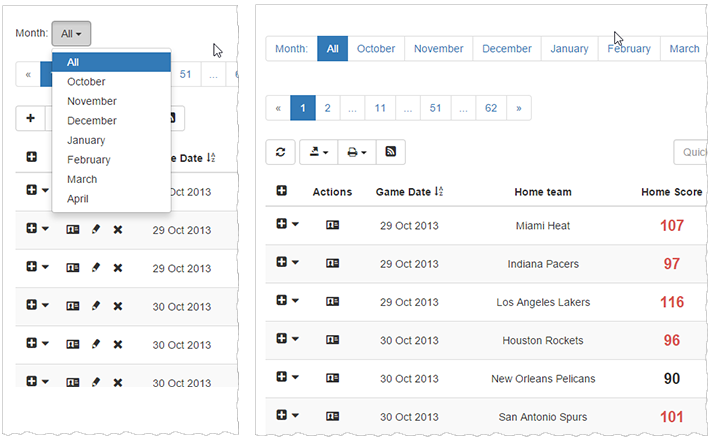Expand the San Antonio Spurs row details
Image resolution: width=710 pixels, height=441 pixels.
[282, 415]
